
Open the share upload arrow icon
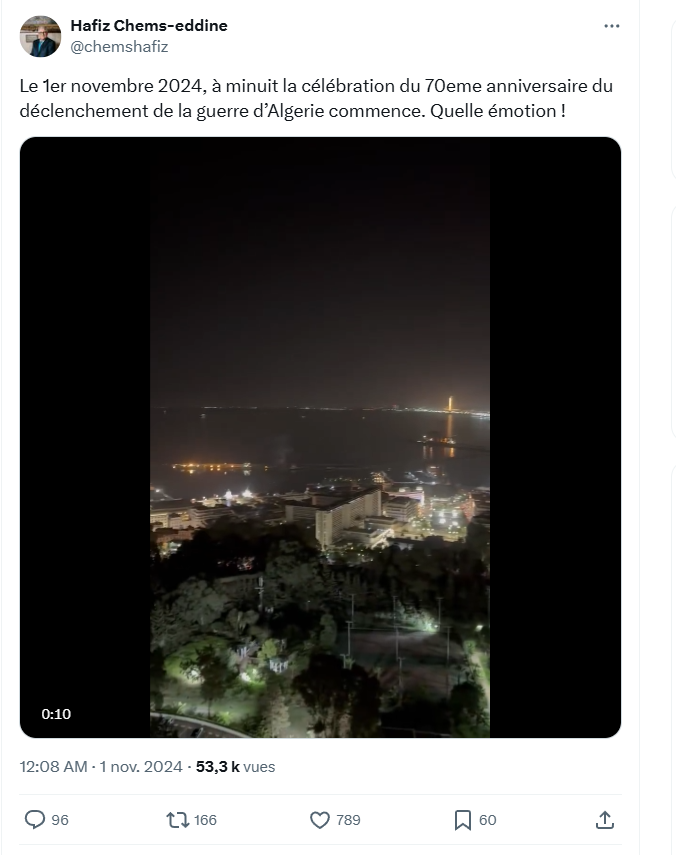pos(605,819)
